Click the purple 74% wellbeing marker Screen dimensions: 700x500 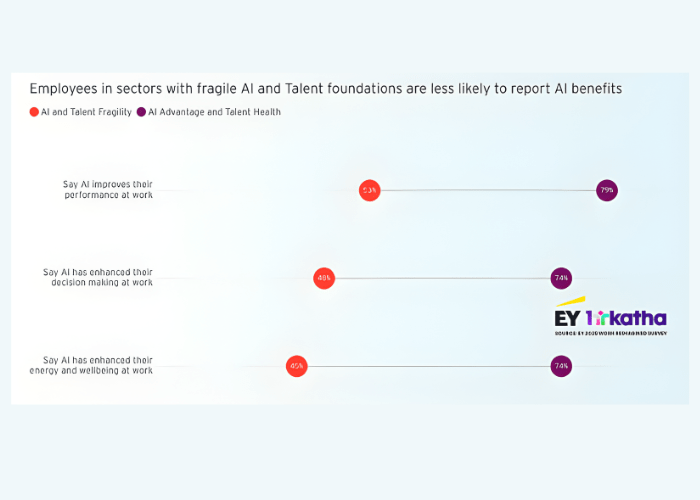click(561, 367)
